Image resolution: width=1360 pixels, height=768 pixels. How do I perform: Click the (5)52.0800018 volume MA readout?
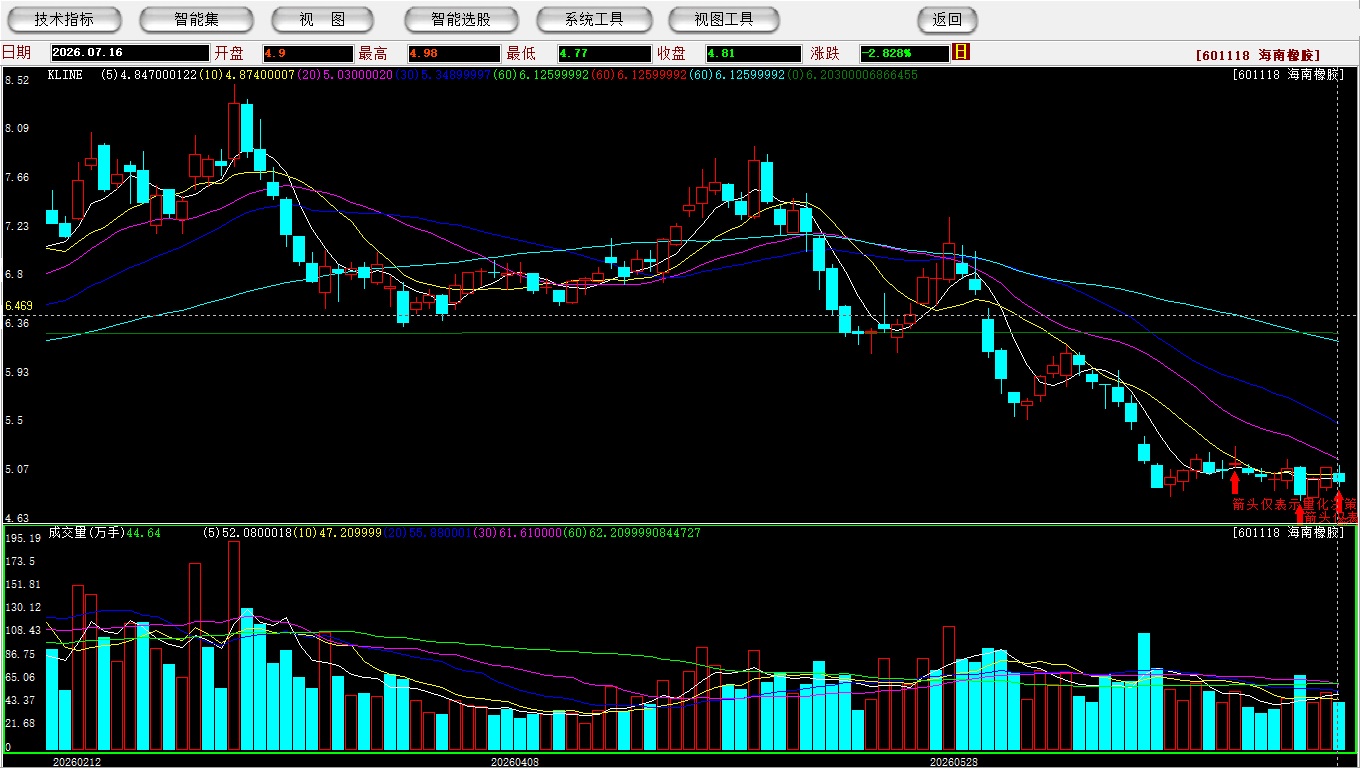[249, 533]
